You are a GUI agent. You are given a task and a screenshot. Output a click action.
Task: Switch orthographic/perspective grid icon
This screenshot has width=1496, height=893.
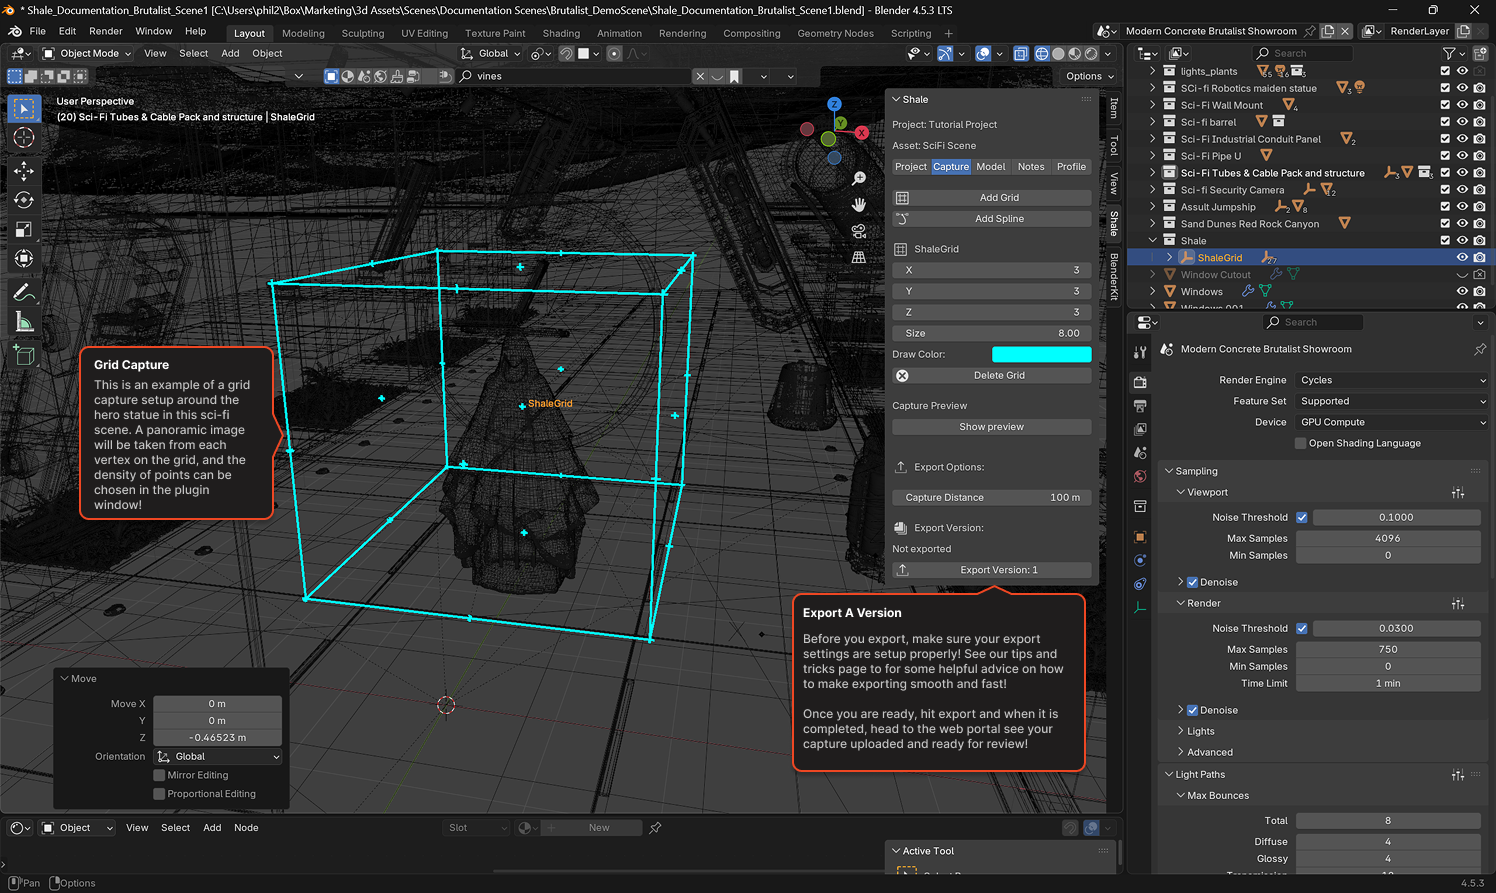tap(858, 257)
